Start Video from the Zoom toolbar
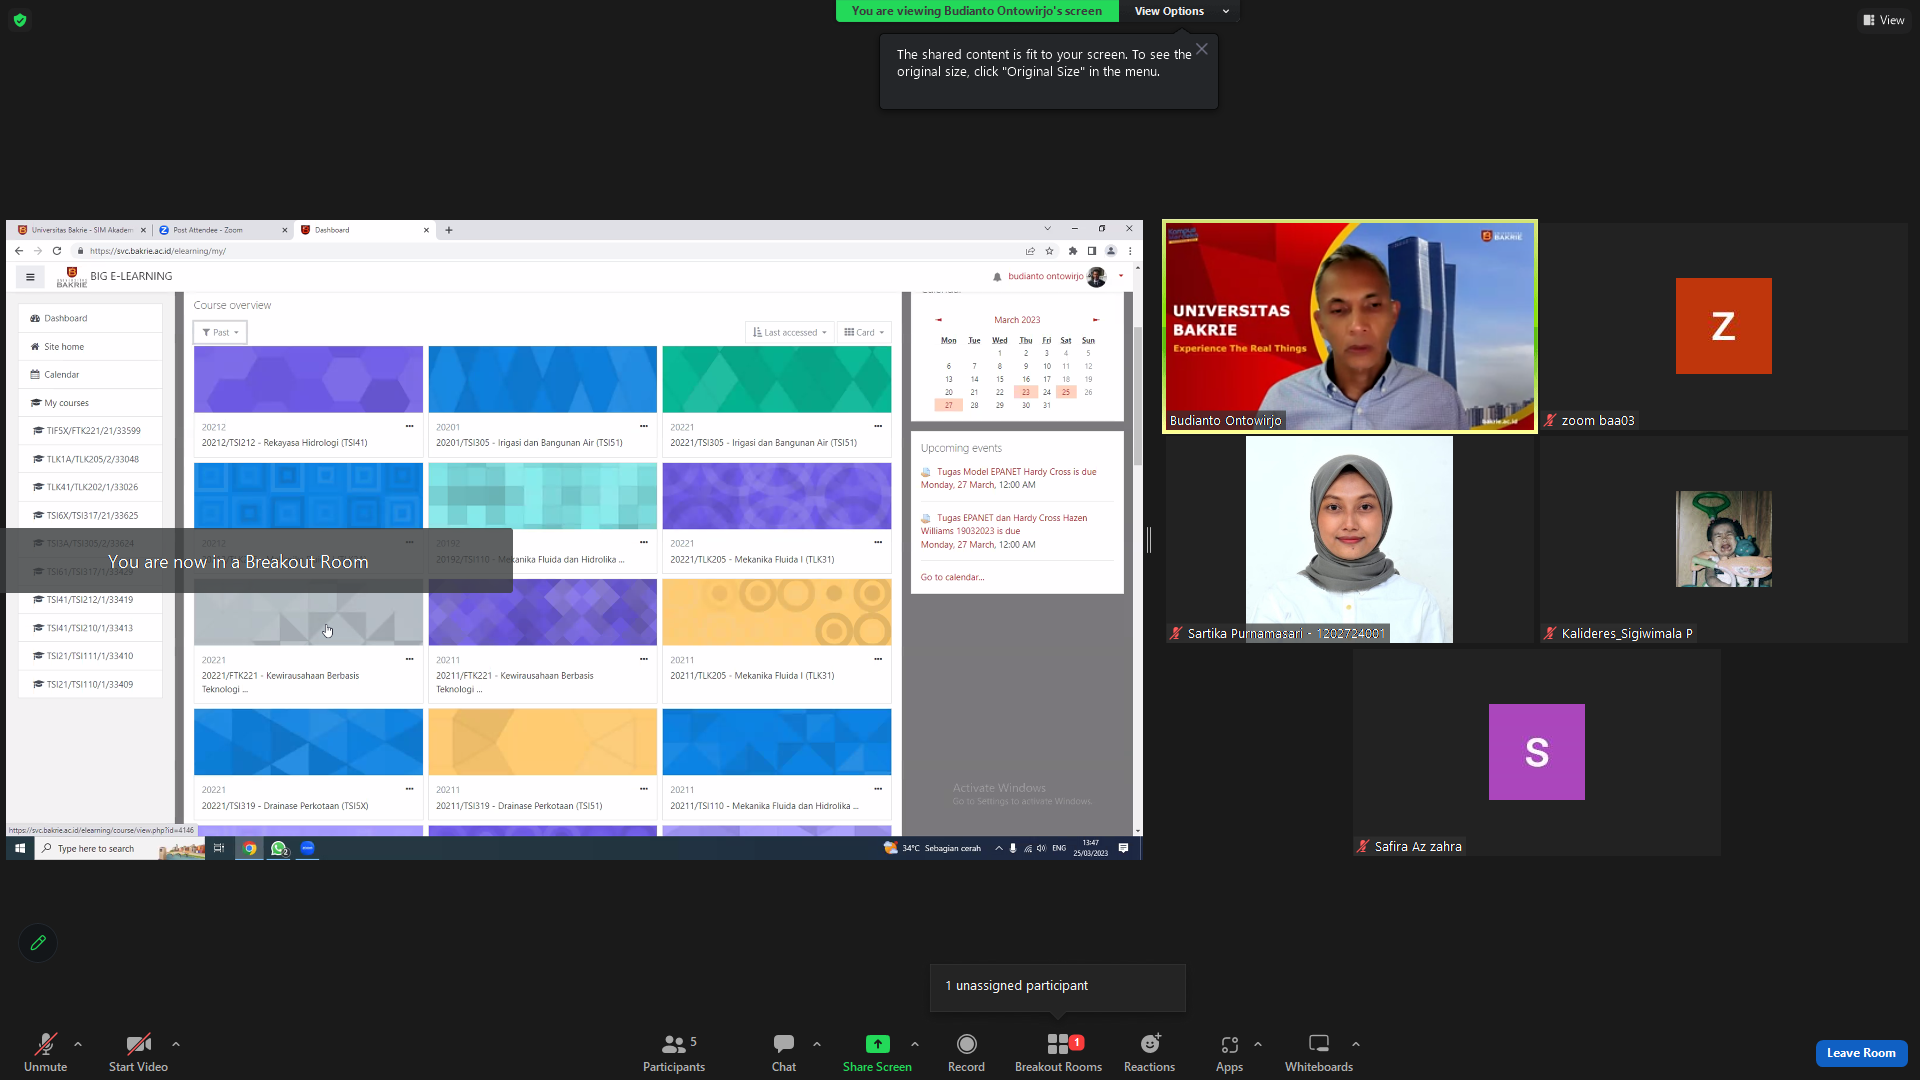 138,1052
